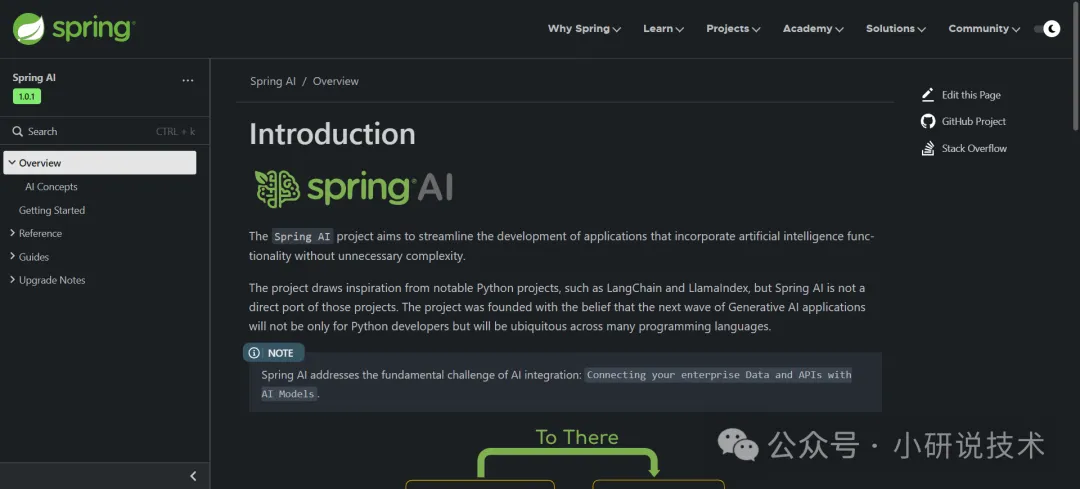
Task: Click the Spring AI brain logo image
Action: tap(353, 189)
